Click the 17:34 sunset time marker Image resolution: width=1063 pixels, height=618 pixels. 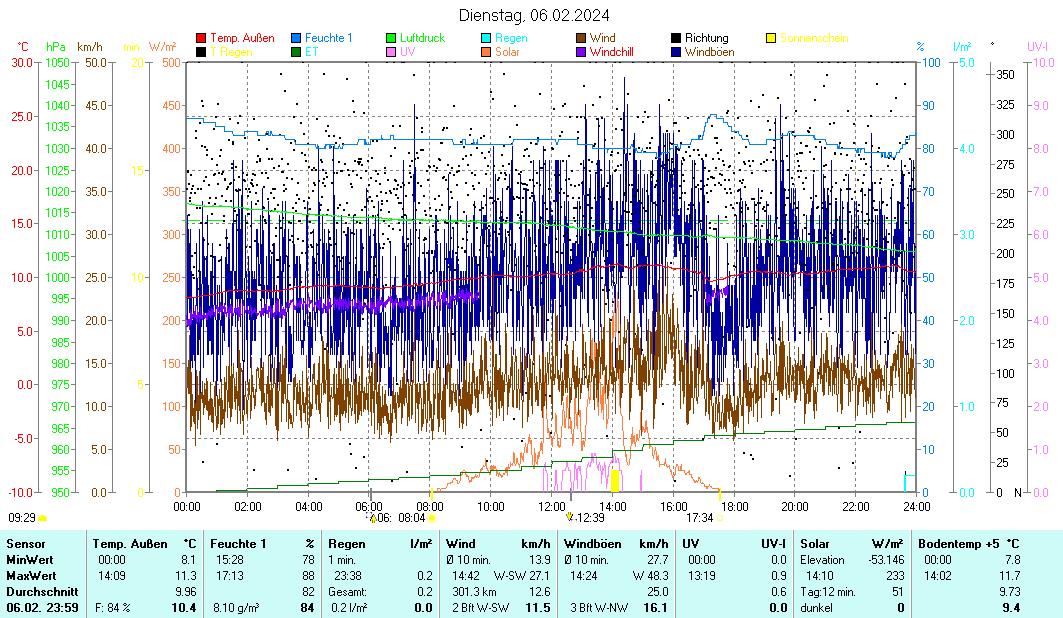pyautogui.click(x=699, y=518)
